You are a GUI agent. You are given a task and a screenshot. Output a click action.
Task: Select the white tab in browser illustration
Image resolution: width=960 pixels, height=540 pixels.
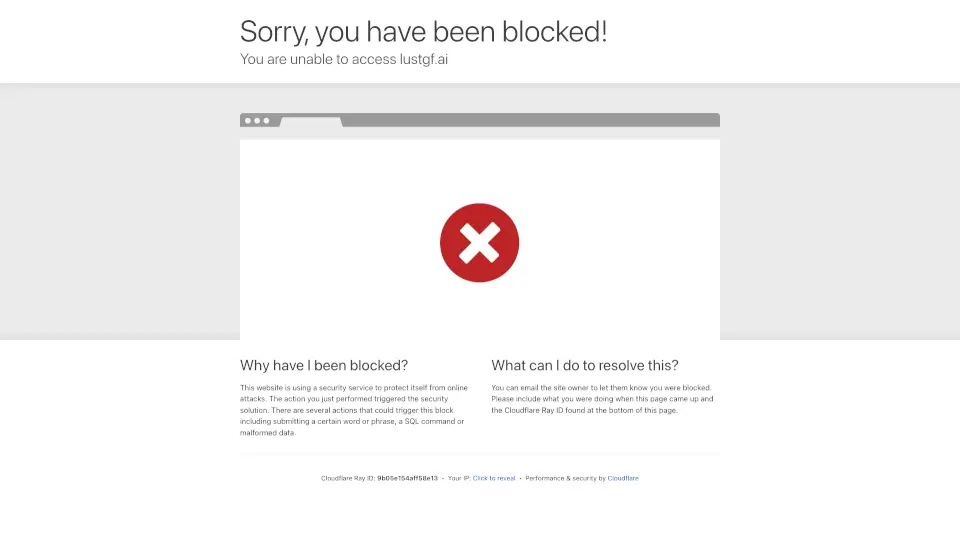coord(311,122)
